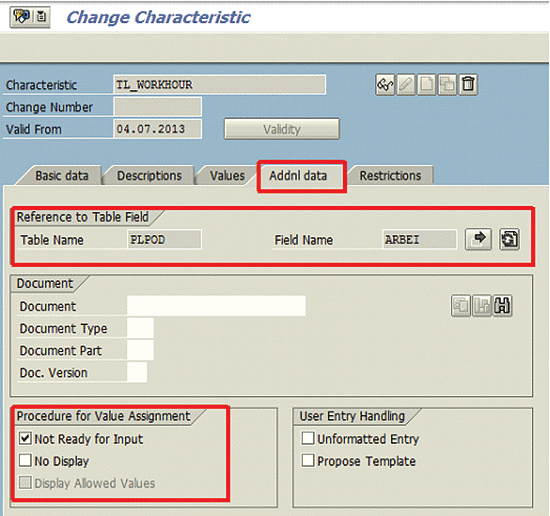Select the Restrictions tab
The width and height of the screenshot is (550, 516).
tap(390, 175)
